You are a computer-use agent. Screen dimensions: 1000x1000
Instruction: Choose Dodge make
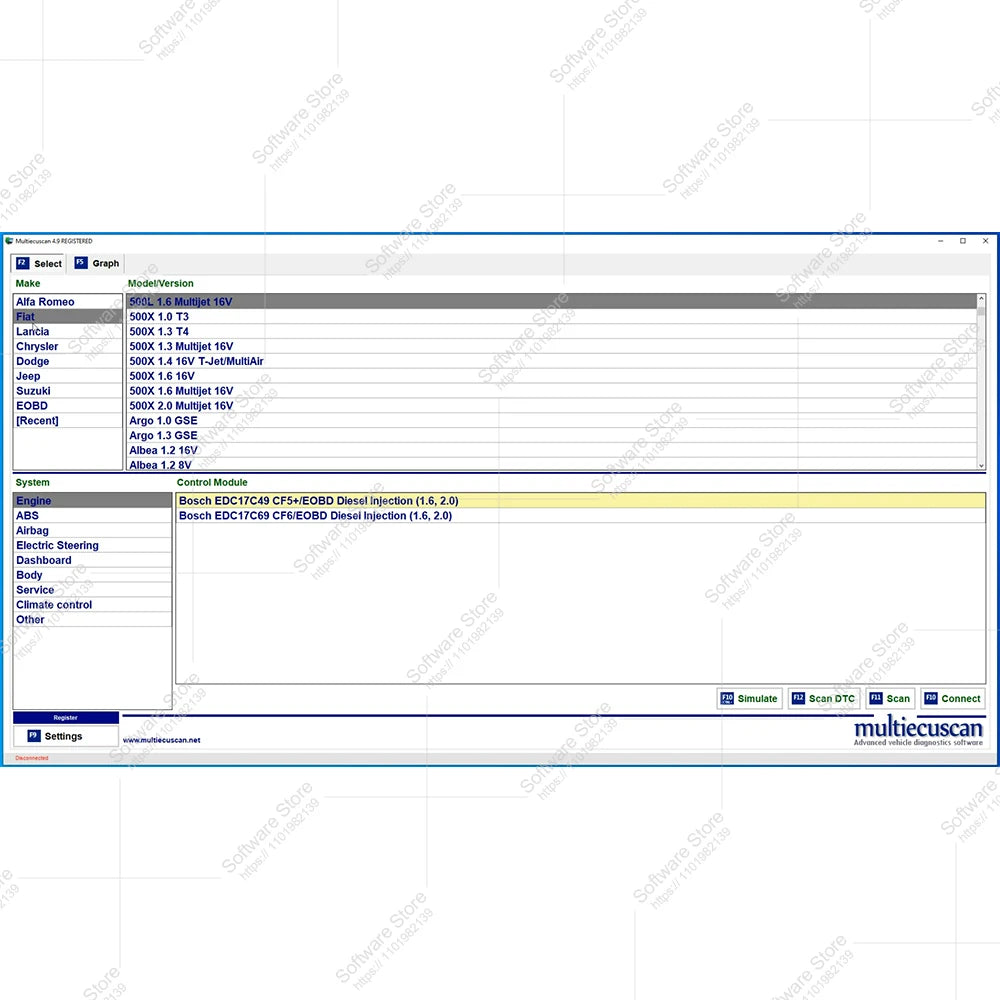tap(68, 361)
